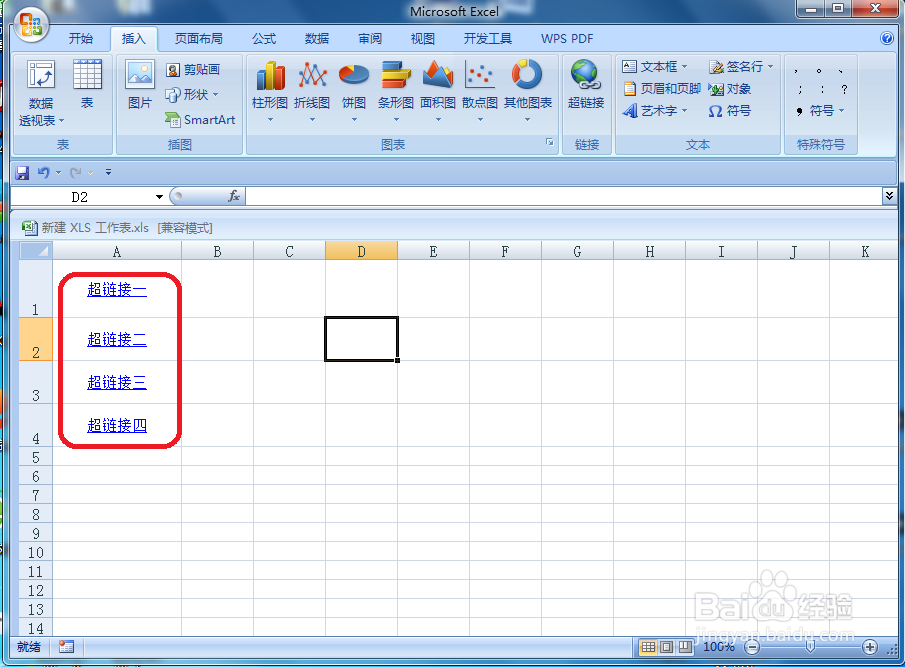Switch to the Home (开始) tab
Viewport: 905px width, 667px height.
click(x=80, y=39)
